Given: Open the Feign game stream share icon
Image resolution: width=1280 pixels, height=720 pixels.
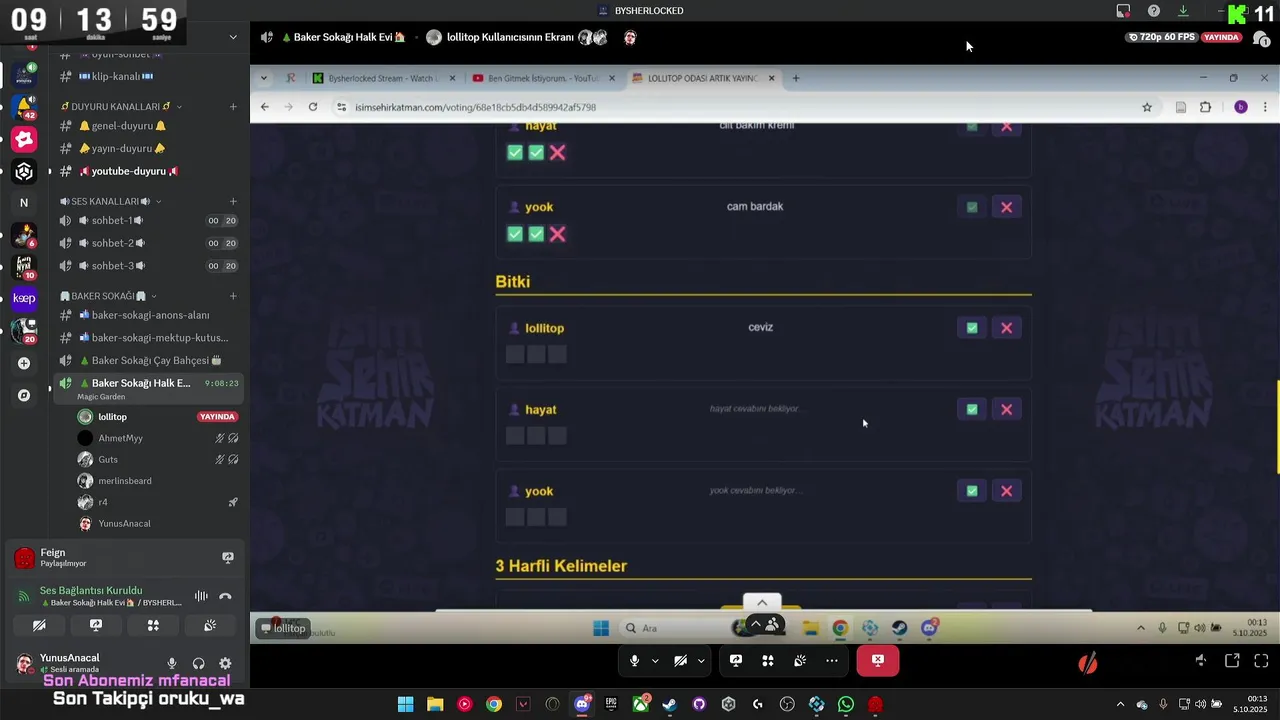Looking at the screenshot, I should [227, 557].
